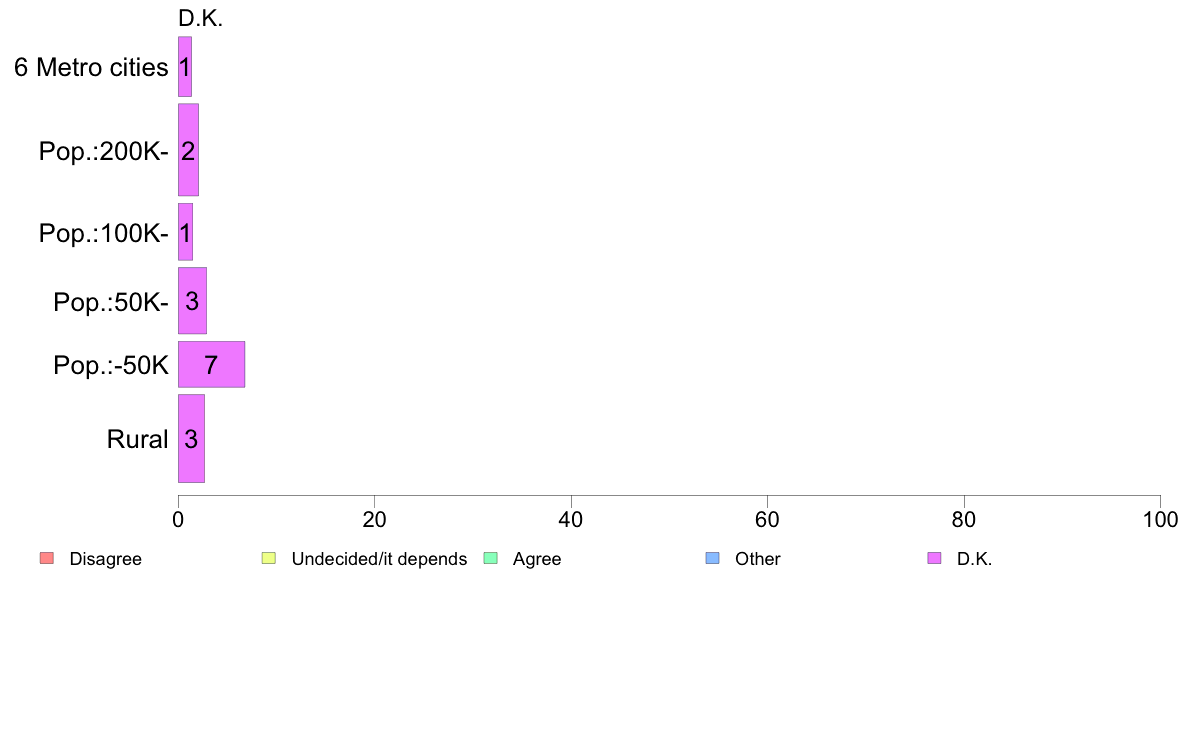1188x736 pixels.
Task: Click the Pop.:-50K bar showing 7
Action: [211, 365]
